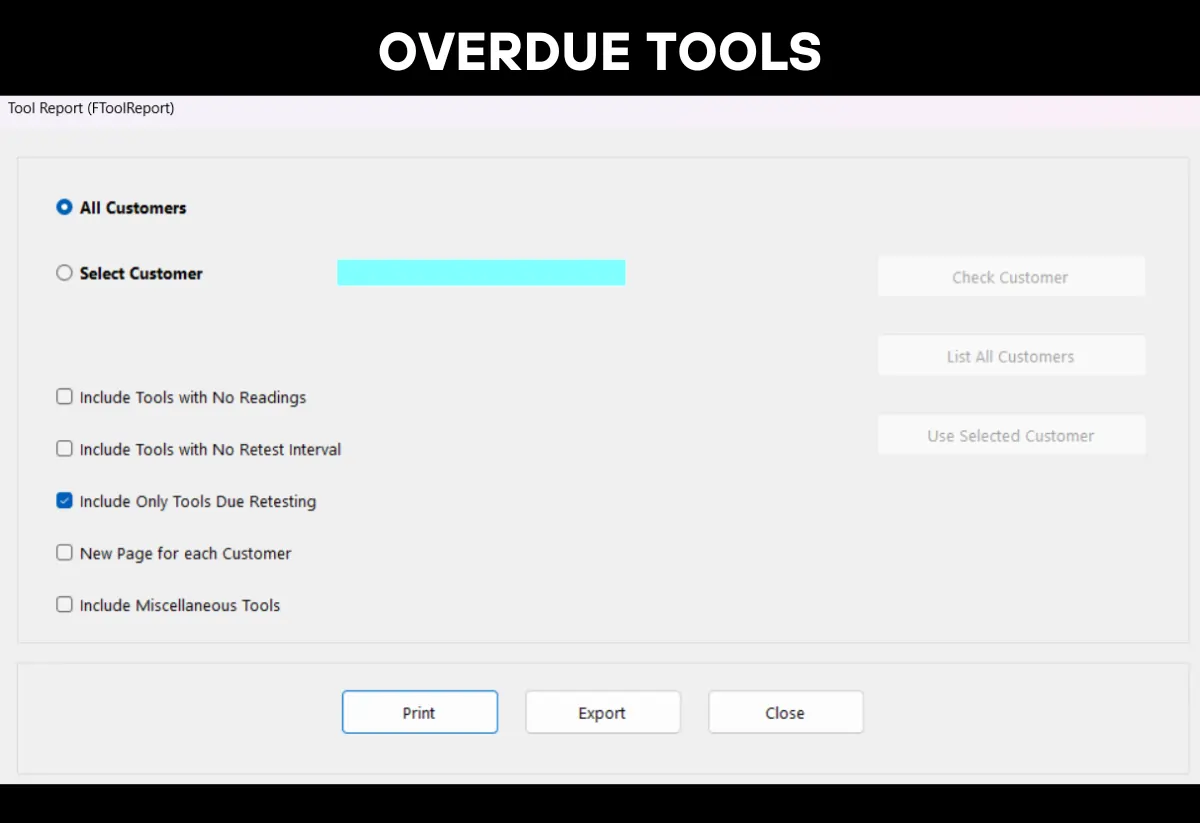Click the Check Customer button
The height and width of the screenshot is (823, 1200).
[1010, 276]
